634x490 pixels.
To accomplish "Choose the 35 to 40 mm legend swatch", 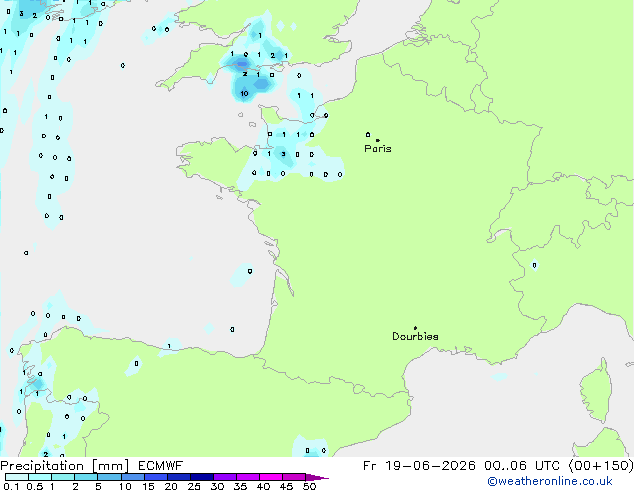I will [248, 477].
